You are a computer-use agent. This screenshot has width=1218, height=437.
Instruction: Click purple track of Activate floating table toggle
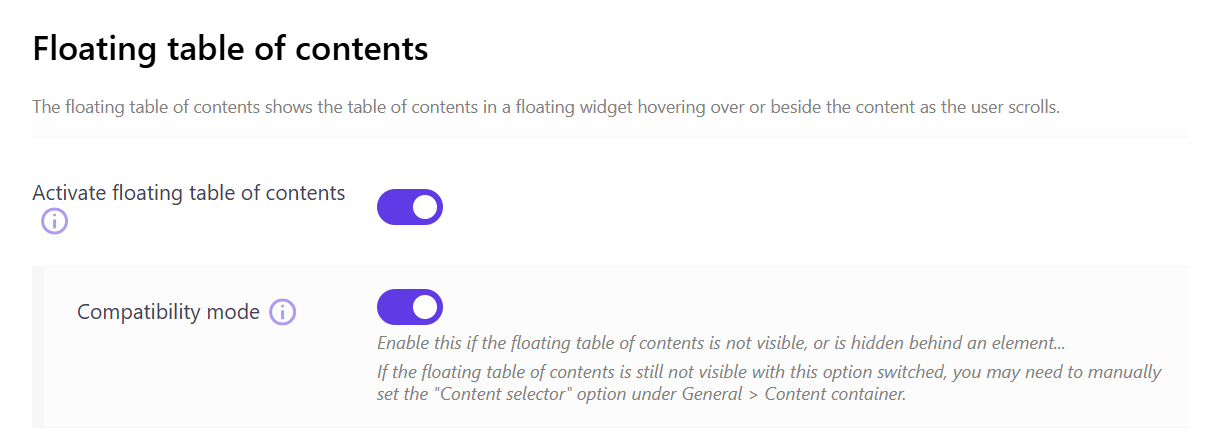[x=393, y=207]
